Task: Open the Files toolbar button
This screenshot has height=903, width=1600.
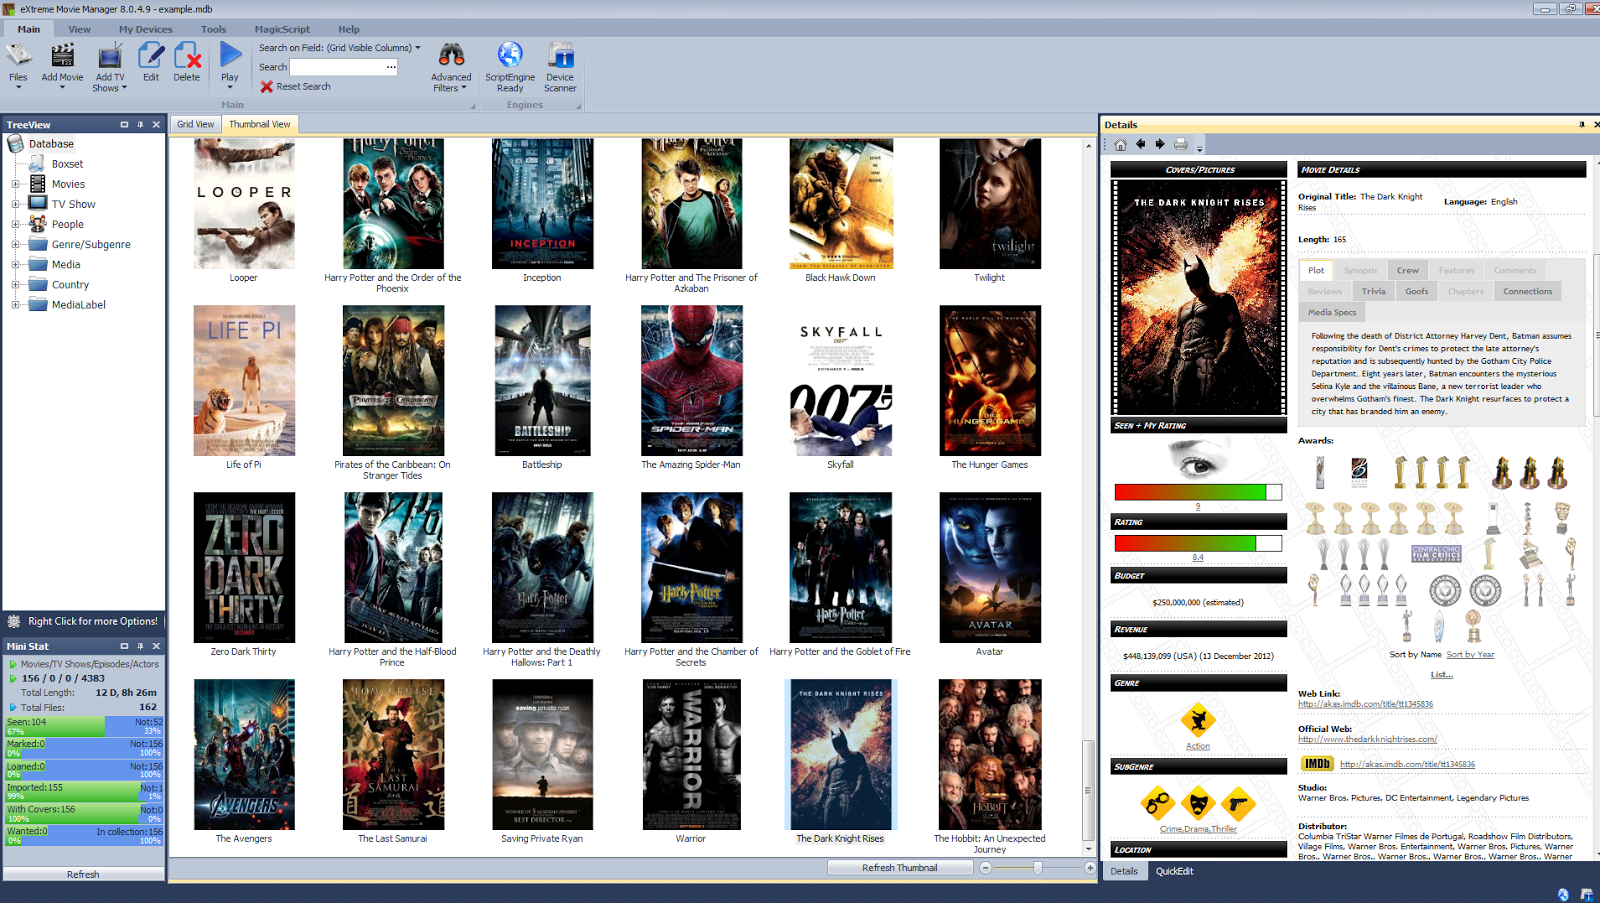Action: coord(18,66)
